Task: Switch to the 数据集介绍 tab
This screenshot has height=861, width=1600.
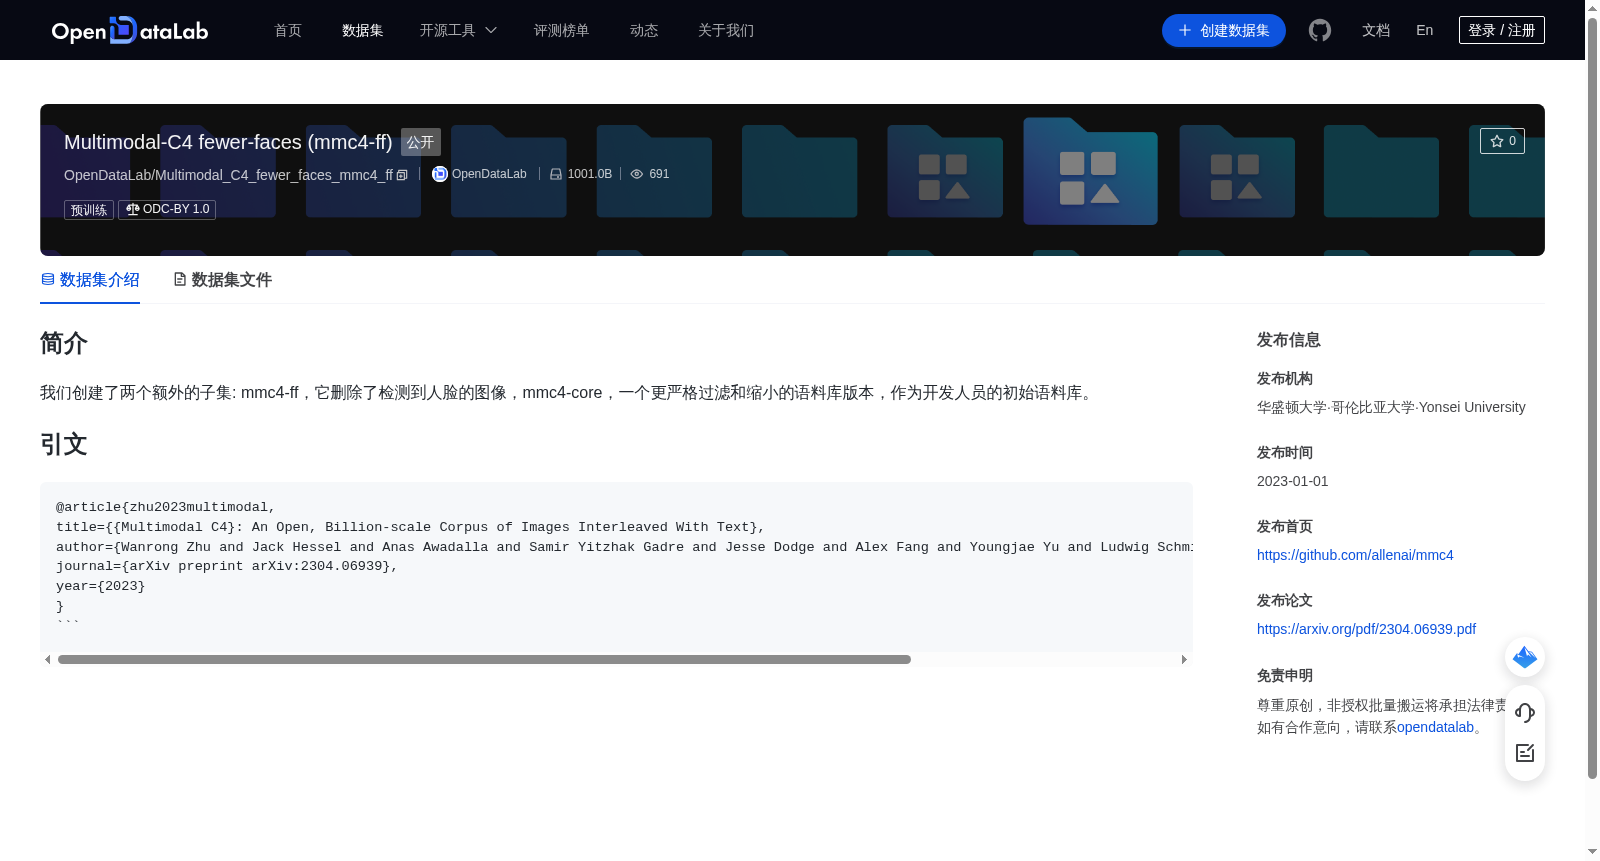Action: pyautogui.click(x=90, y=280)
